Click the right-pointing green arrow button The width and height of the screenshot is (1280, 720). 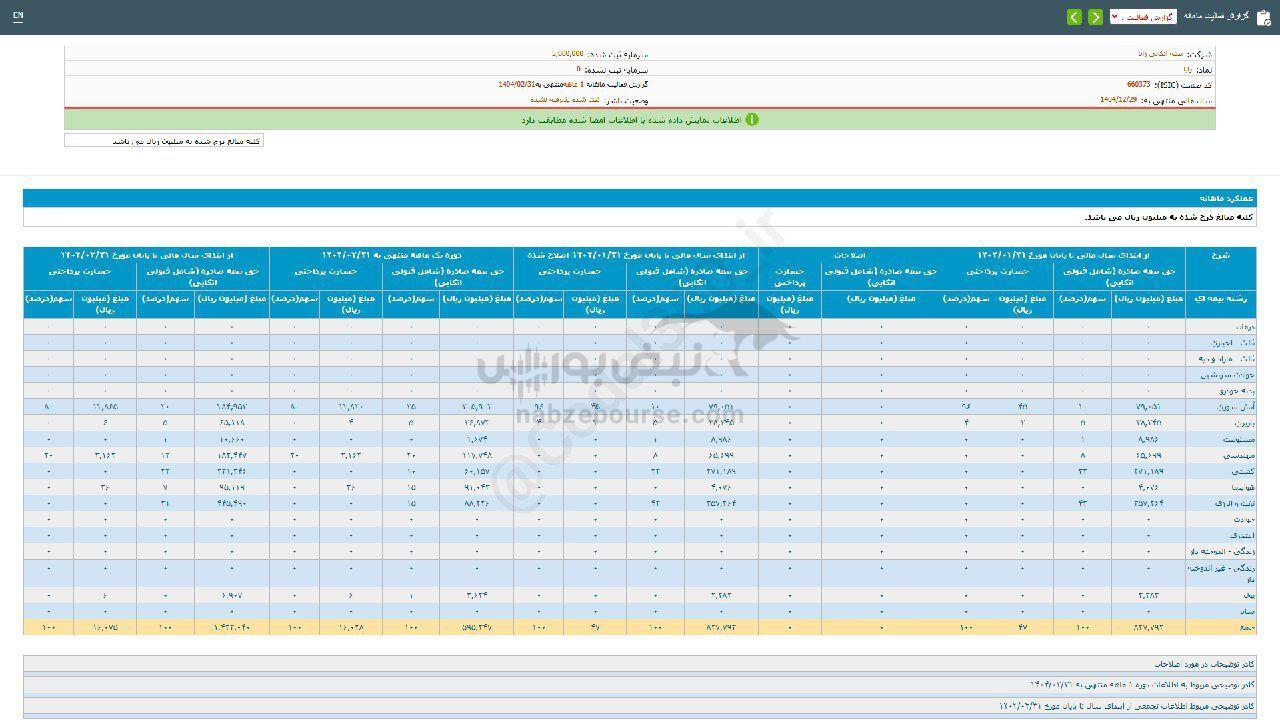1096,17
